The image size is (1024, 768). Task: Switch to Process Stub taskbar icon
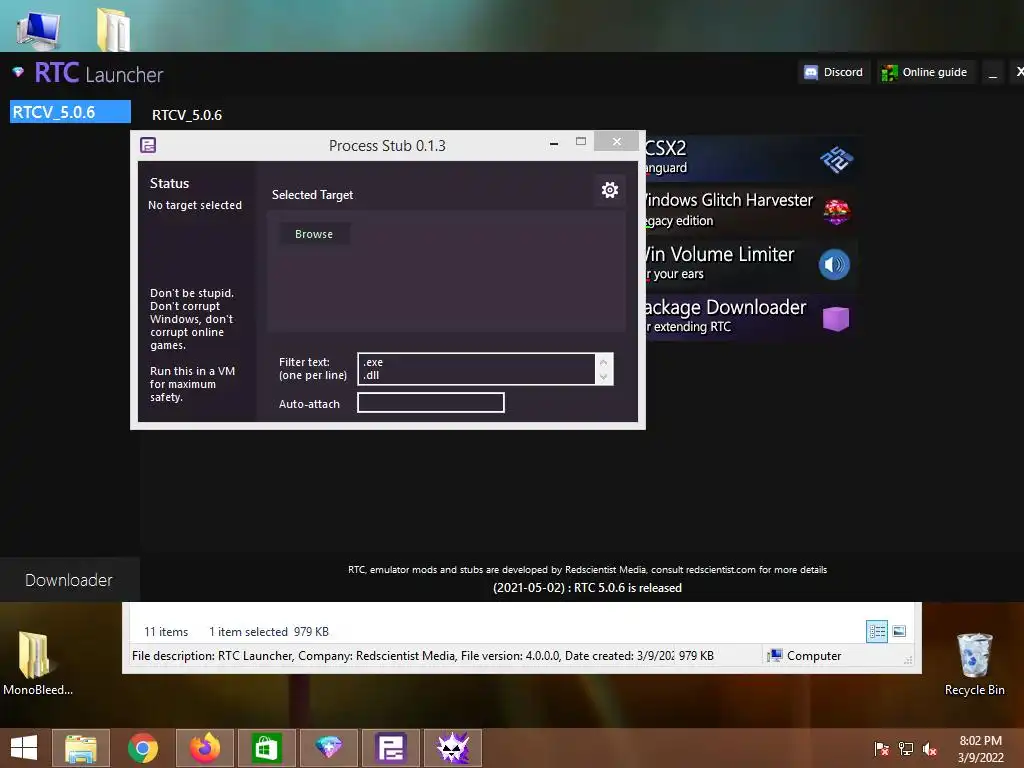tap(391, 748)
